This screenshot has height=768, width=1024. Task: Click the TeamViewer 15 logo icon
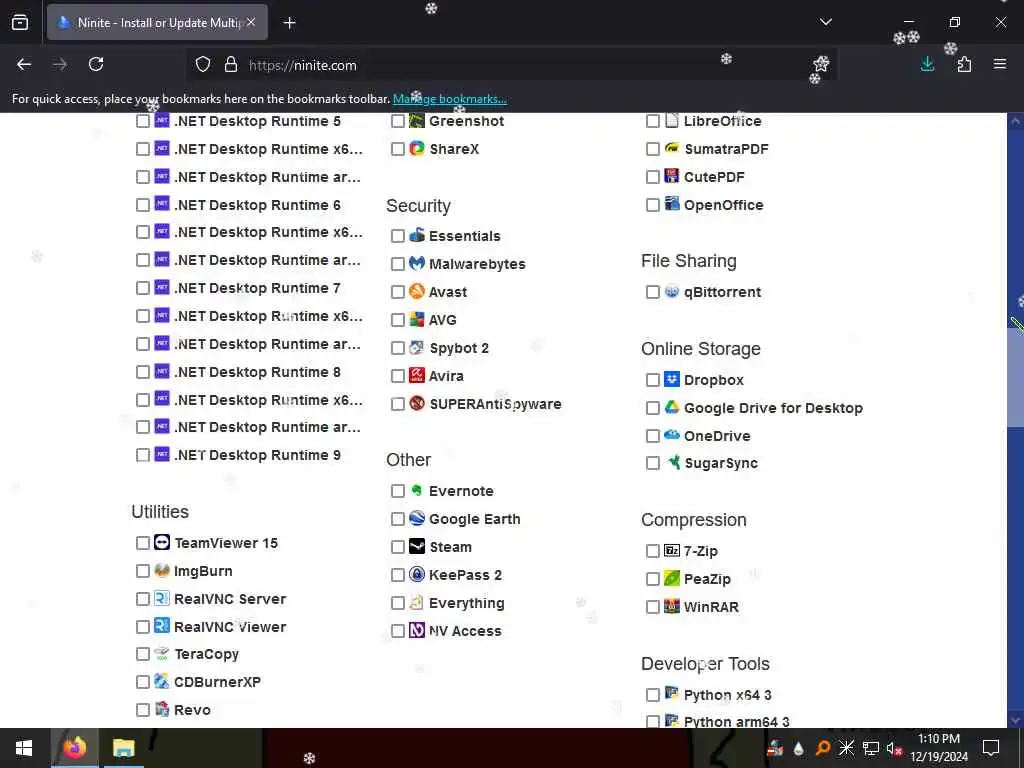click(162, 543)
